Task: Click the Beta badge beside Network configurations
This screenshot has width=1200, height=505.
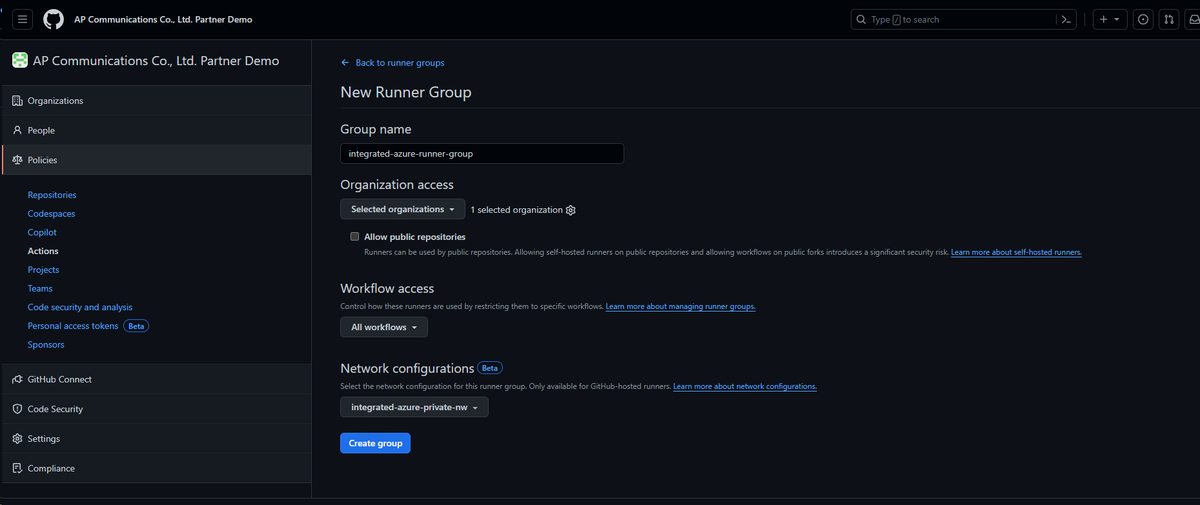Action: (x=490, y=368)
